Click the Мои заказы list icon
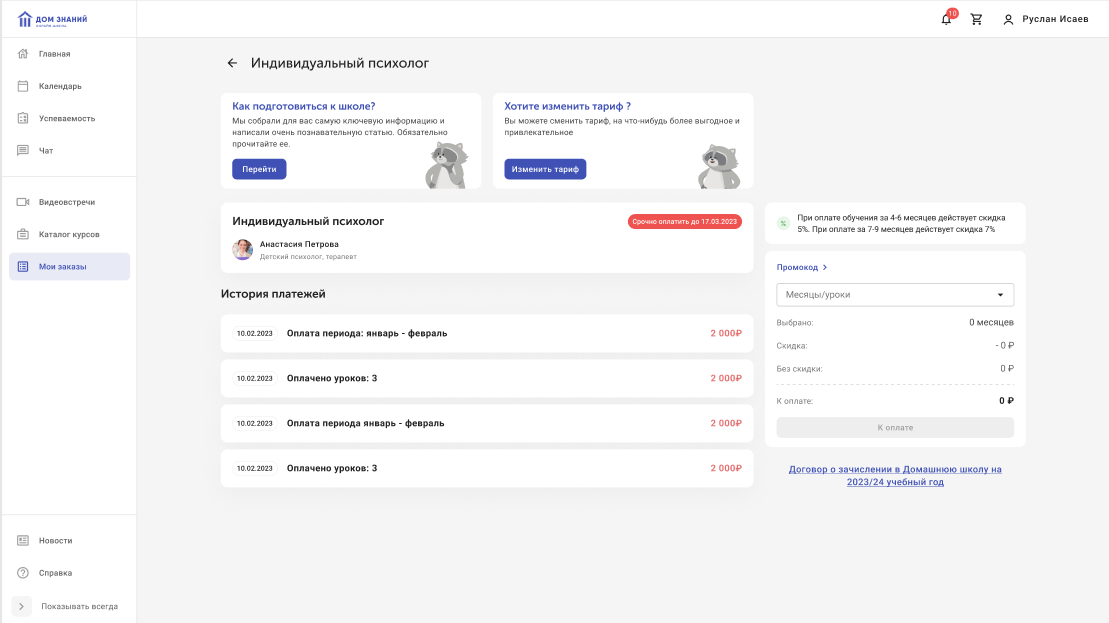Screen dimensions: 1109x623 click(x=23, y=267)
